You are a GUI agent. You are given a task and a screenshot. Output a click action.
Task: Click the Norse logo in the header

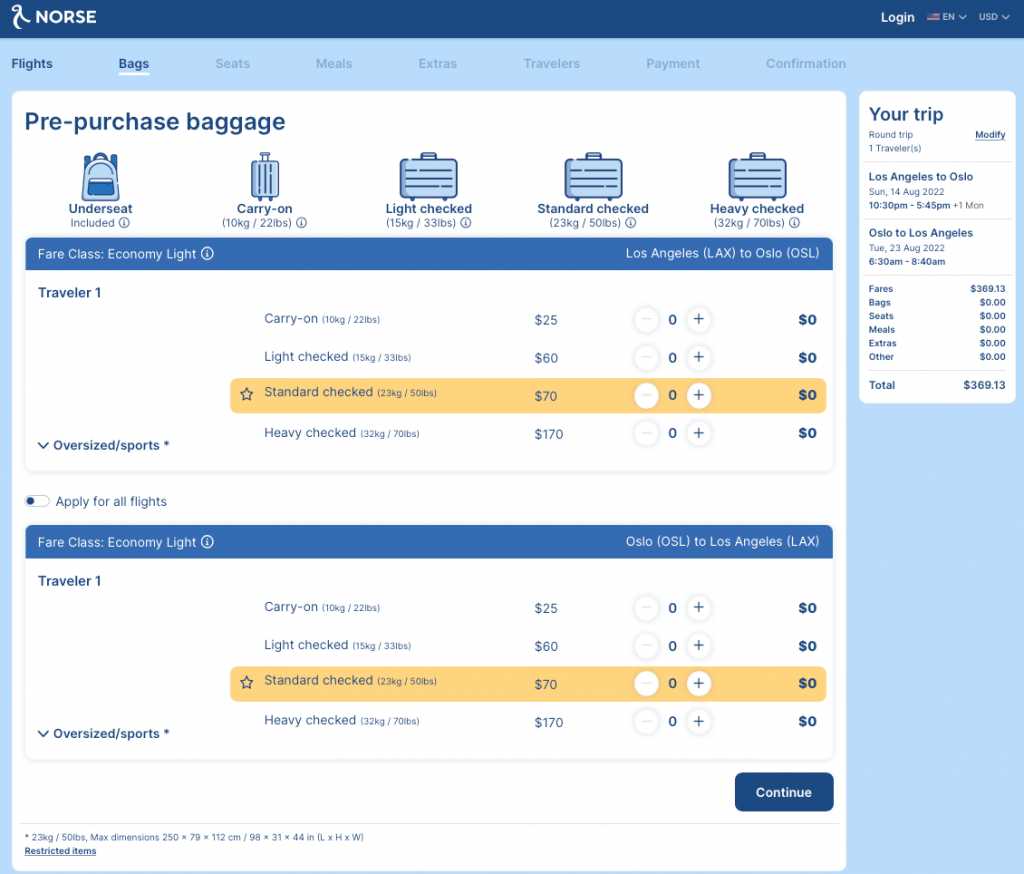[x=52, y=17]
